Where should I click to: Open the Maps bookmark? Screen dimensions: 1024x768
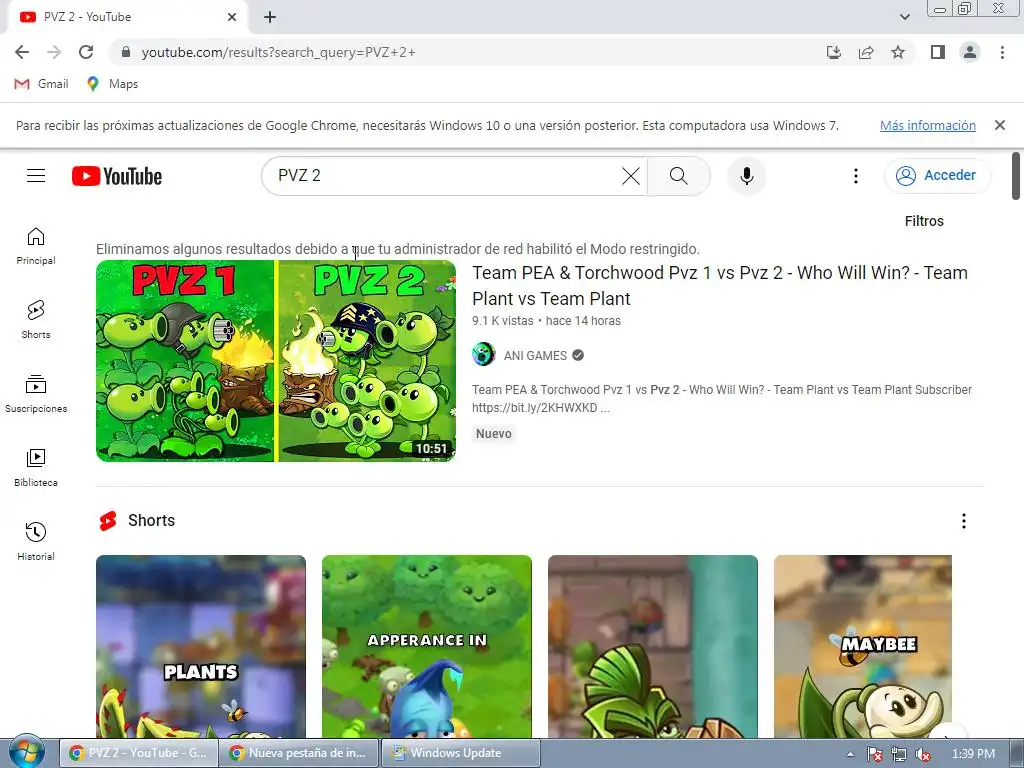pyautogui.click(x=112, y=84)
